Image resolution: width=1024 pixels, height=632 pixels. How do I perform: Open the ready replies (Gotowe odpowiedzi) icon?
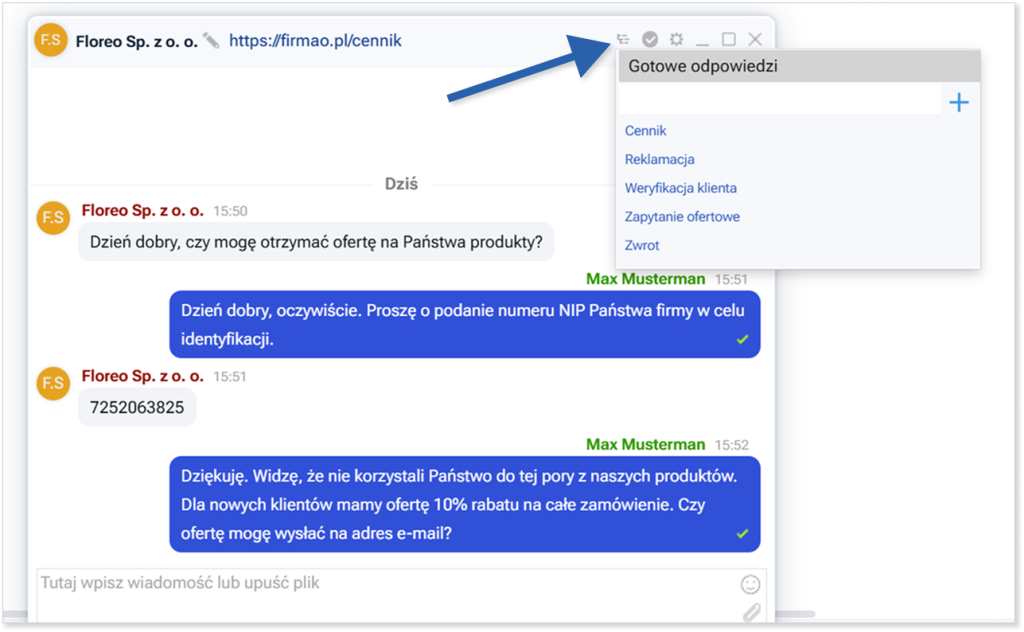(x=623, y=40)
